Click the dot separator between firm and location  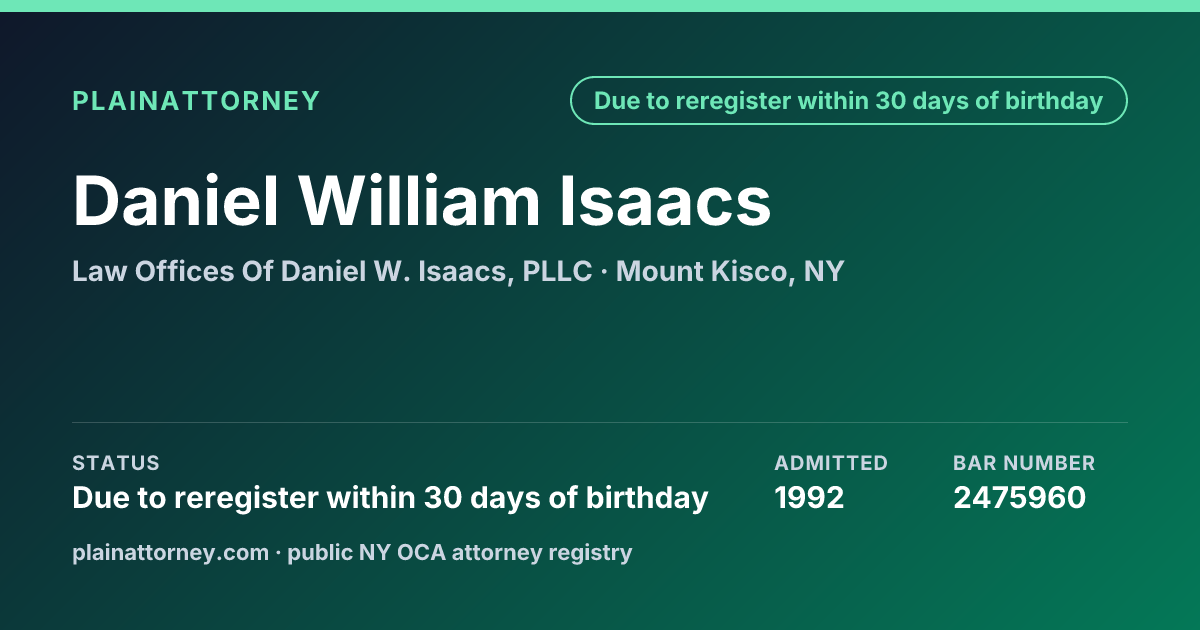click(604, 272)
